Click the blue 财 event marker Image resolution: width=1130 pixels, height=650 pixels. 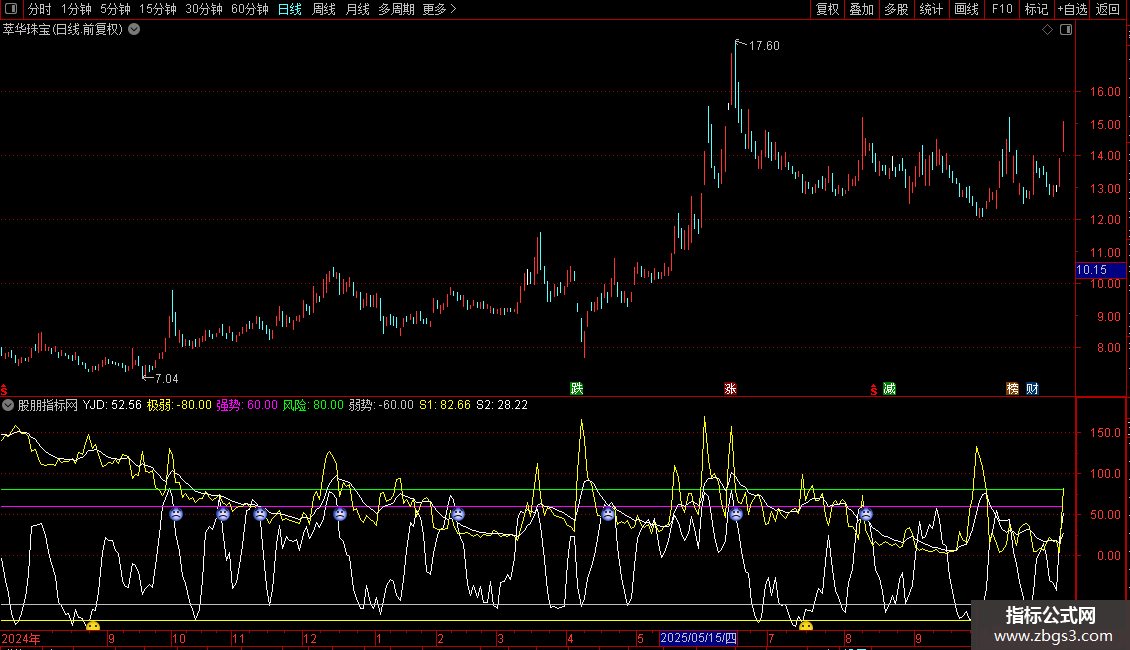[1032, 388]
